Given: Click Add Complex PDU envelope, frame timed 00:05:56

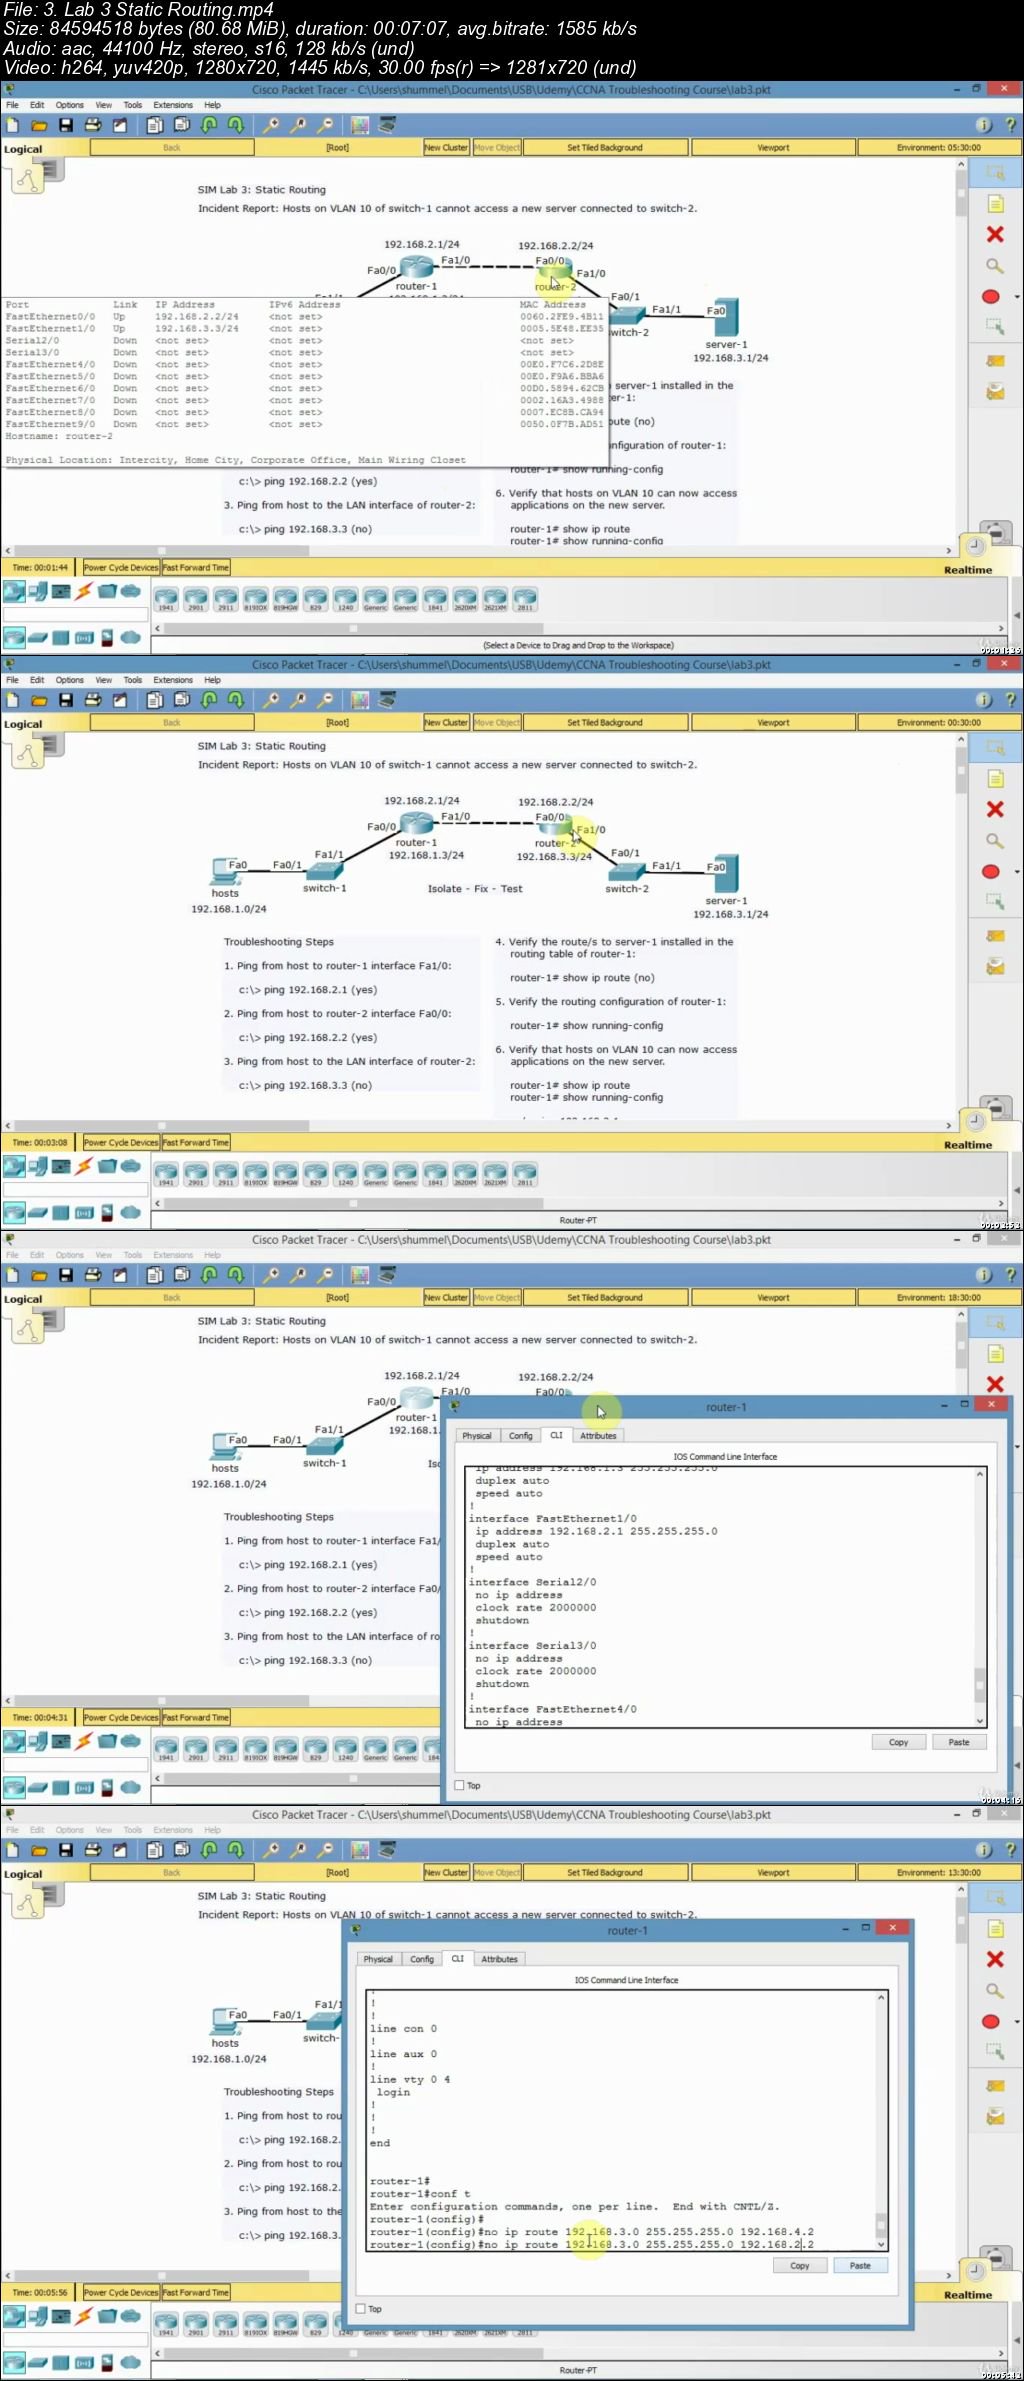Looking at the screenshot, I should (x=995, y=2117).
